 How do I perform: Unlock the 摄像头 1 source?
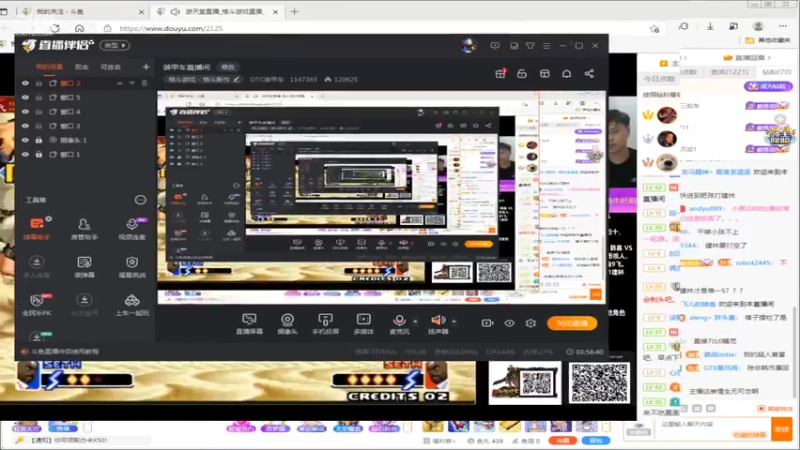39,140
